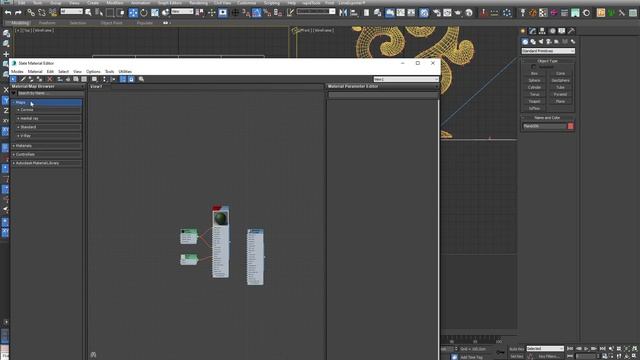The height and width of the screenshot is (360, 640).
Task: Activate the Select and Move tool
Action: [133, 13]
